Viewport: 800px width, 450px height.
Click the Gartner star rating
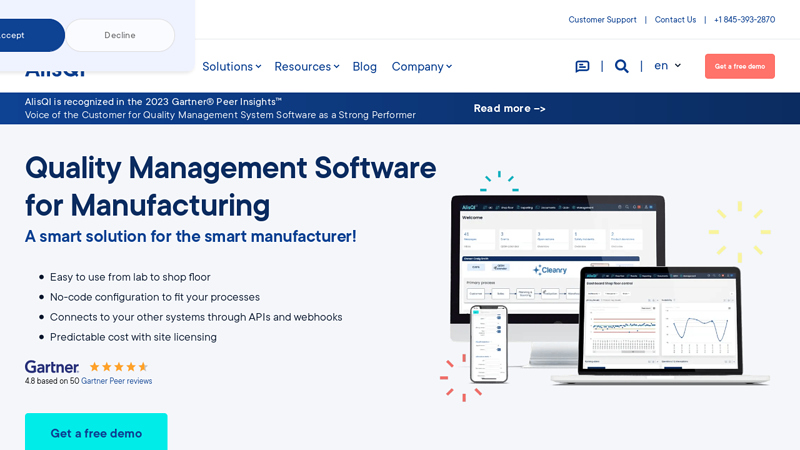pos(118,366)
